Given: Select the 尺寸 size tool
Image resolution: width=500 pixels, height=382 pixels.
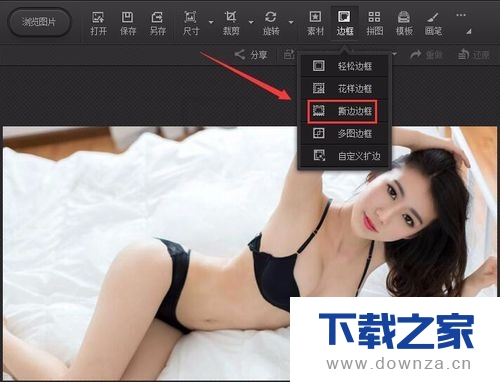Looking at the screenshot, I should [191, 23].
